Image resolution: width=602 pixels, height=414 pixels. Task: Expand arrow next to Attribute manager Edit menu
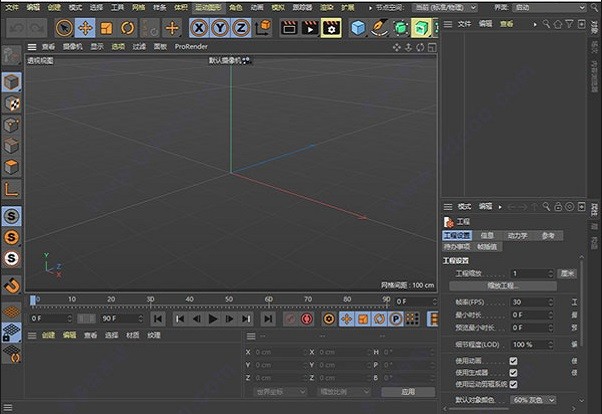(500, 207)
